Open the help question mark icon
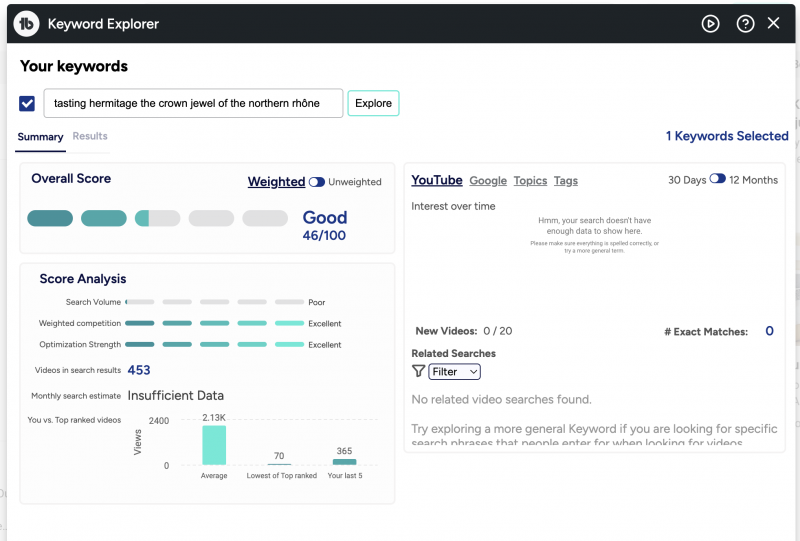Screen dimensions: 800x541 tap(745, 23)
